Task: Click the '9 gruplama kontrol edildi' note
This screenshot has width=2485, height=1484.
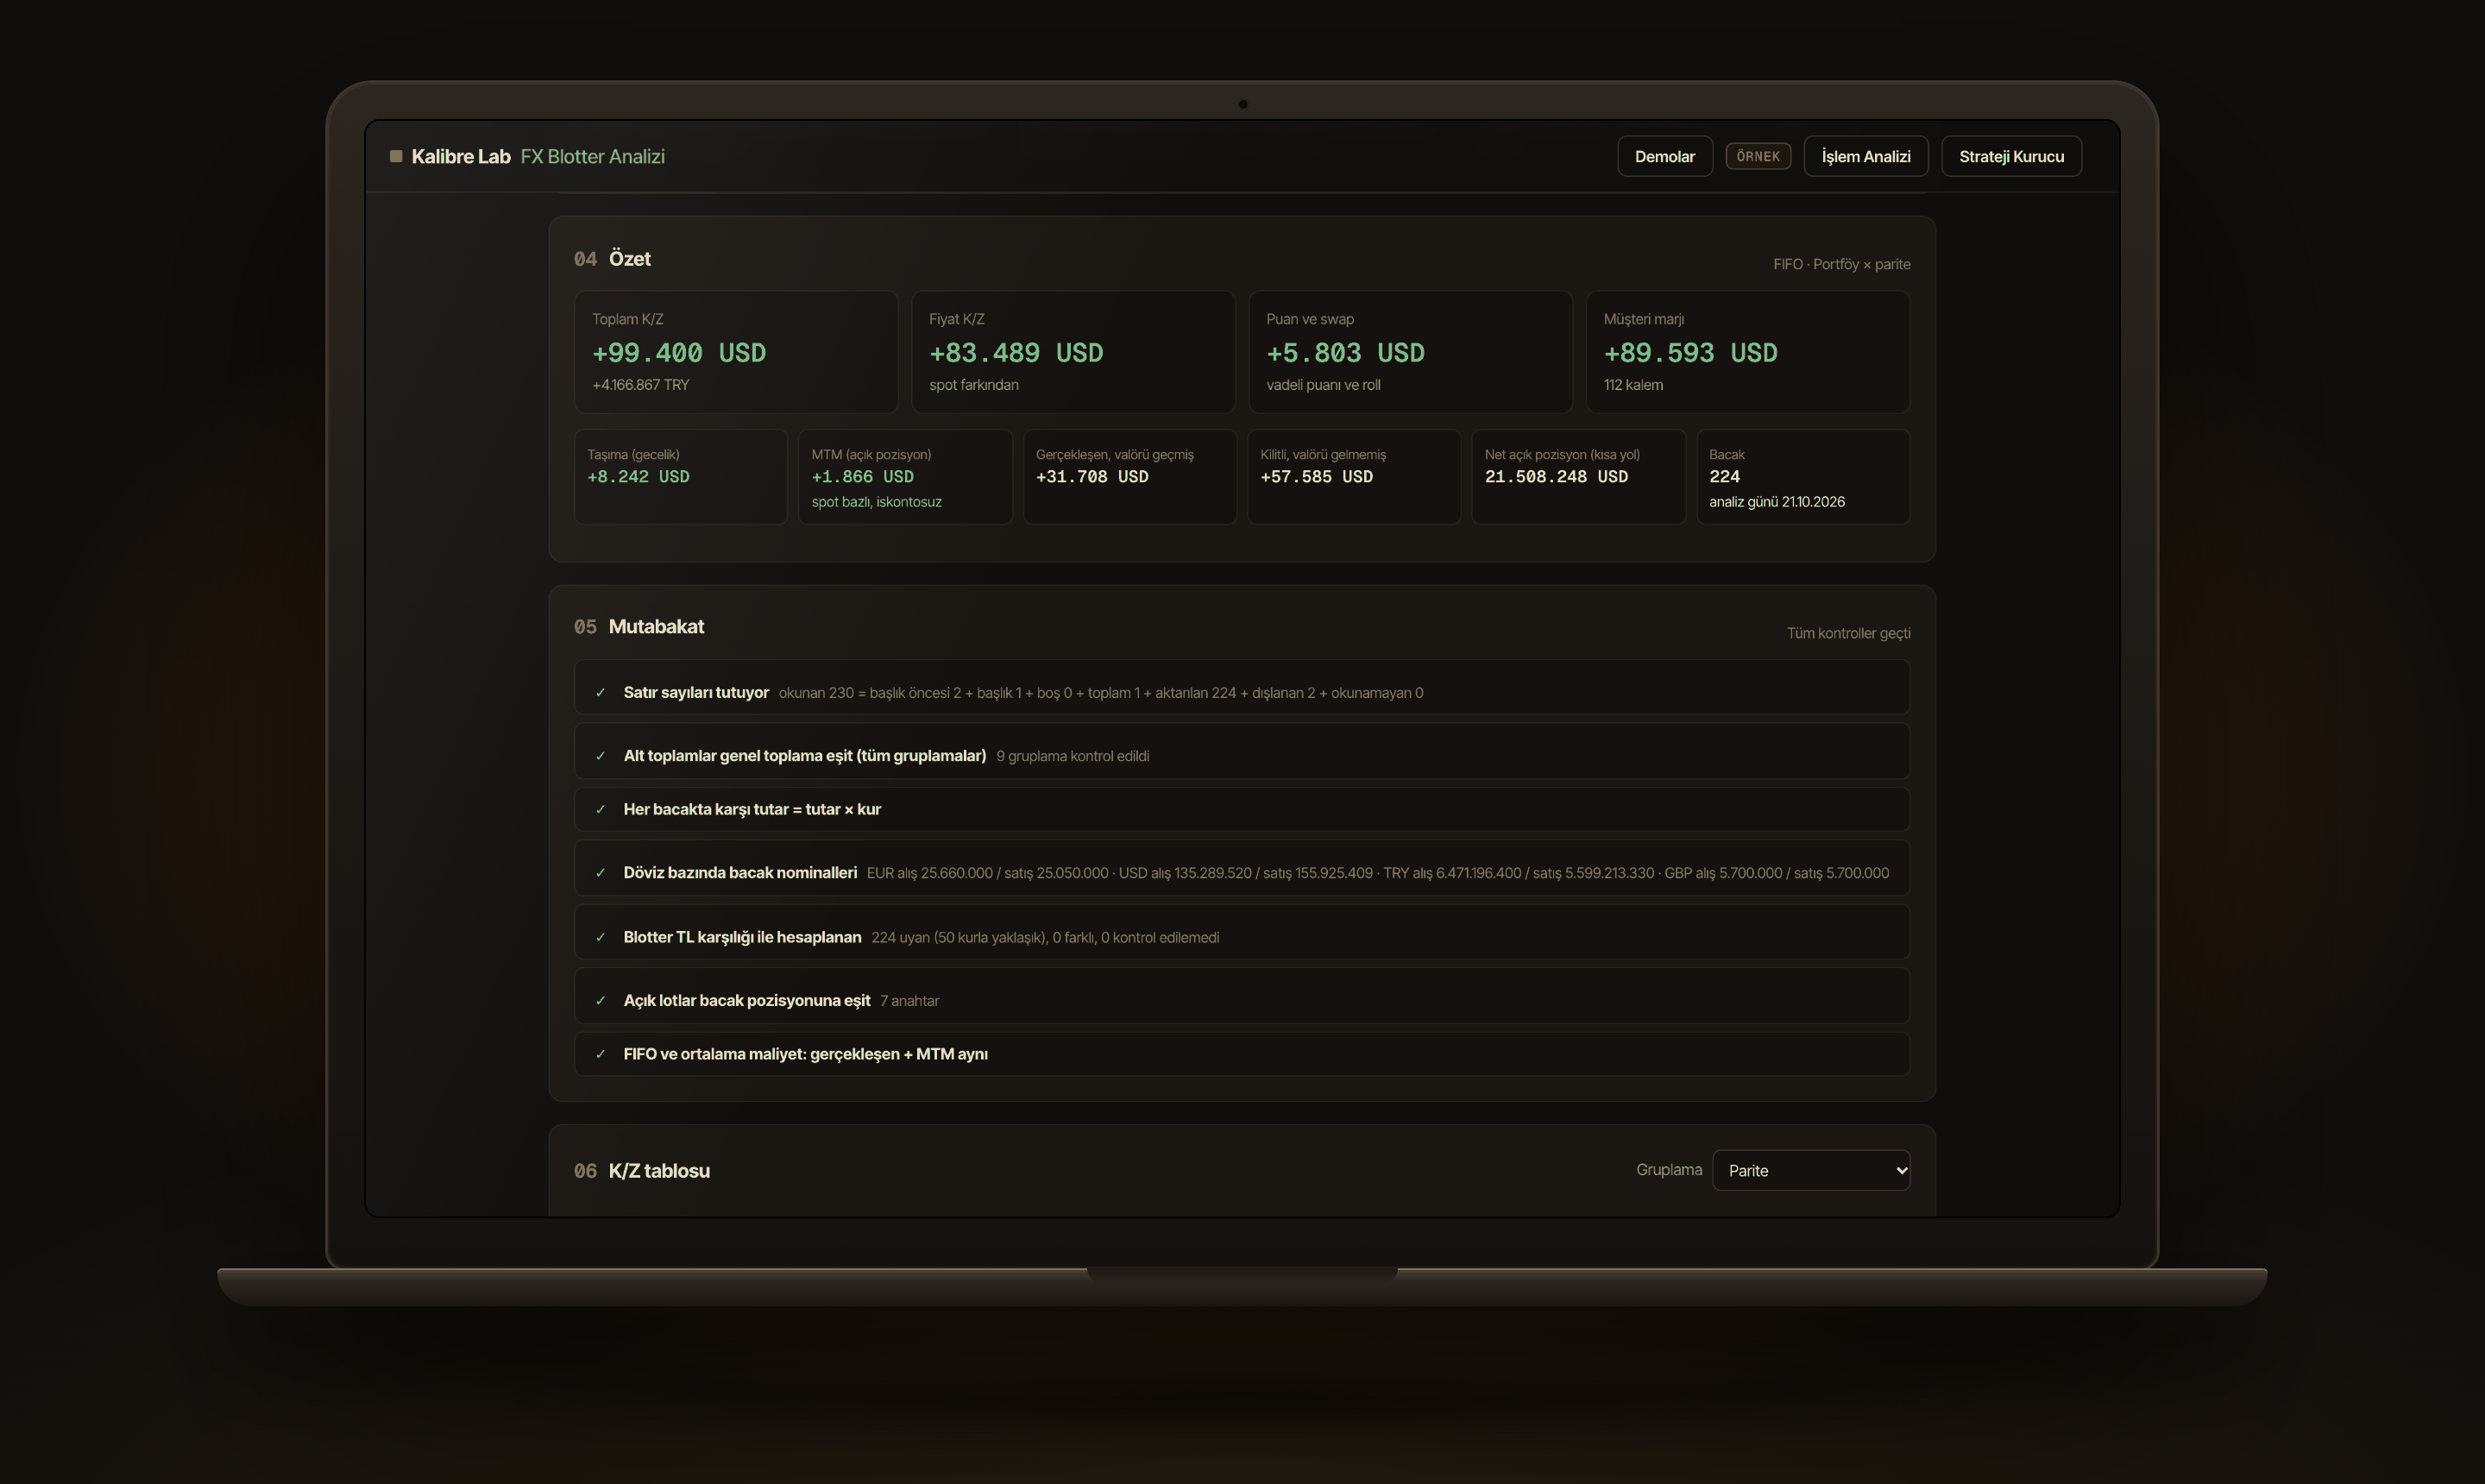Action: [x=1072, y=756]
